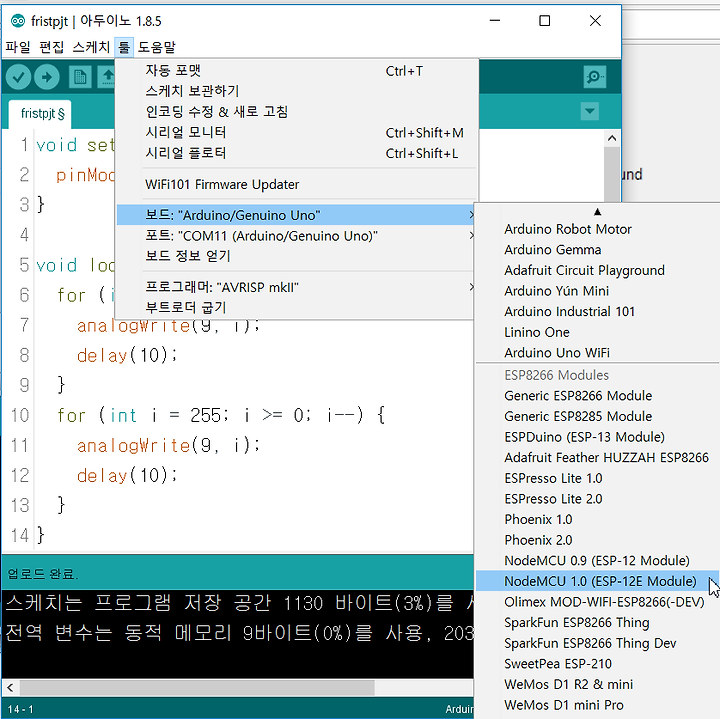720x719 pixels.
Task: Click 부트로더 굽기 entry
Action: click(x=295, y=307)
